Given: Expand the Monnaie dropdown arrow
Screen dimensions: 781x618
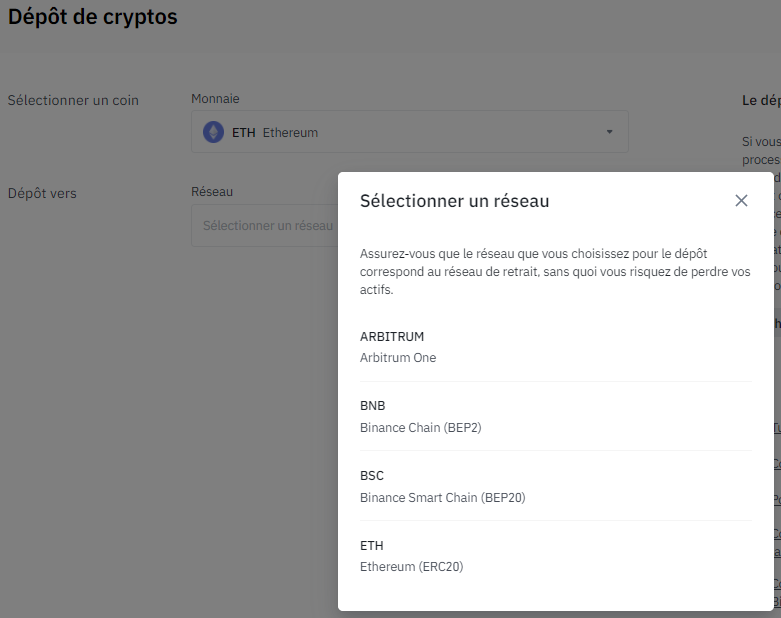Looking at the screenshot, I should (x=609, y=132).
